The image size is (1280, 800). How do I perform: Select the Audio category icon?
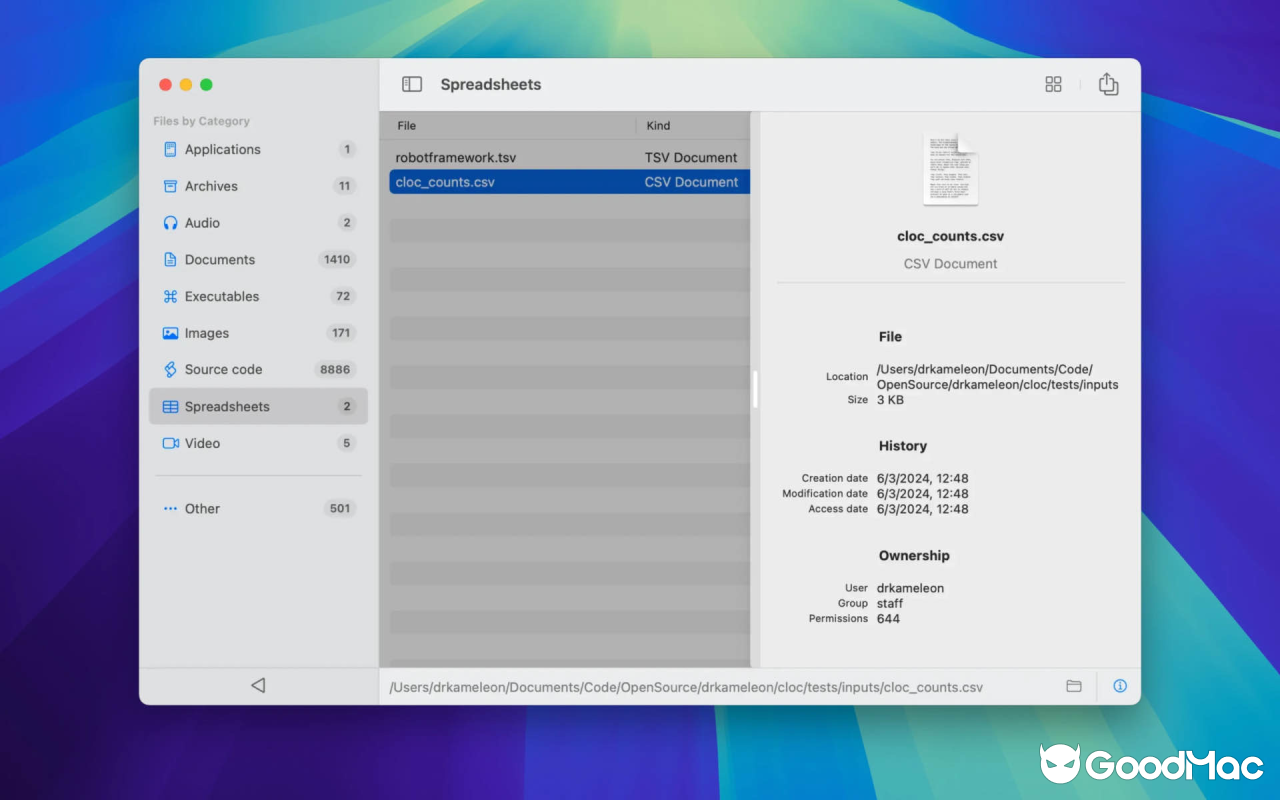(x=170, y=222)
